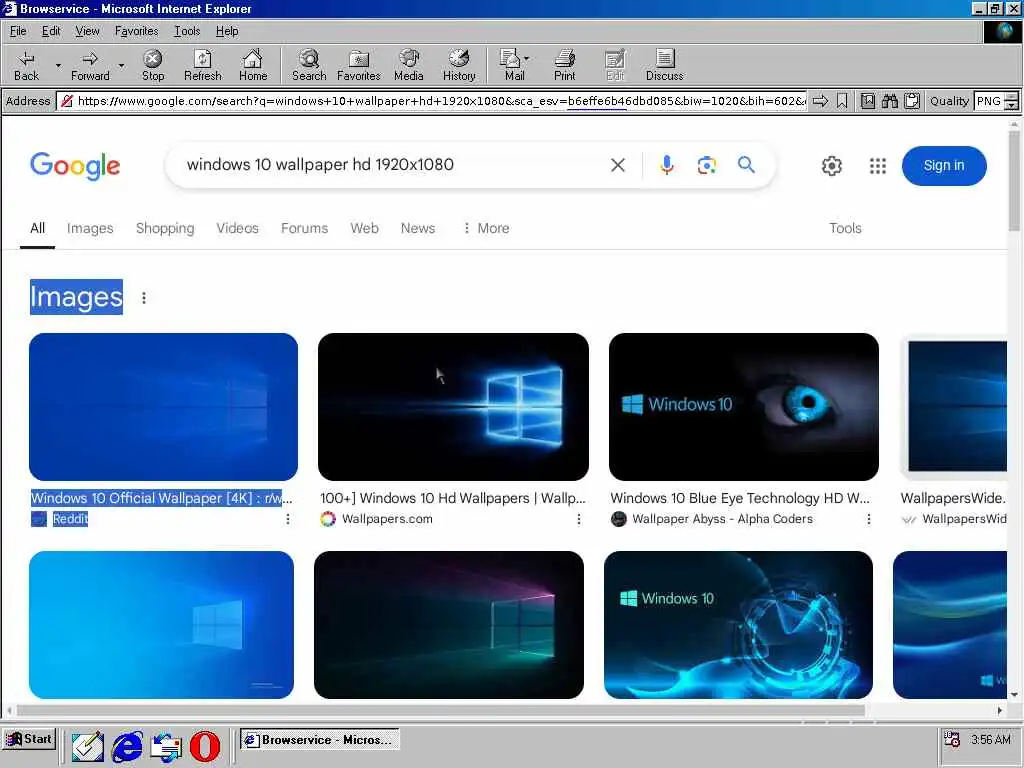
Task: Click the Google search text box
Action: click(392, 165)
